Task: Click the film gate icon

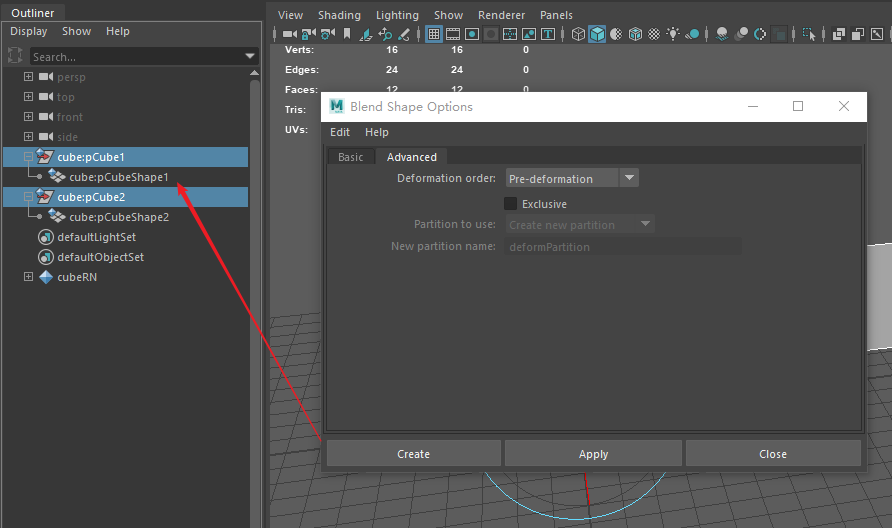Action: pos(453,34)
